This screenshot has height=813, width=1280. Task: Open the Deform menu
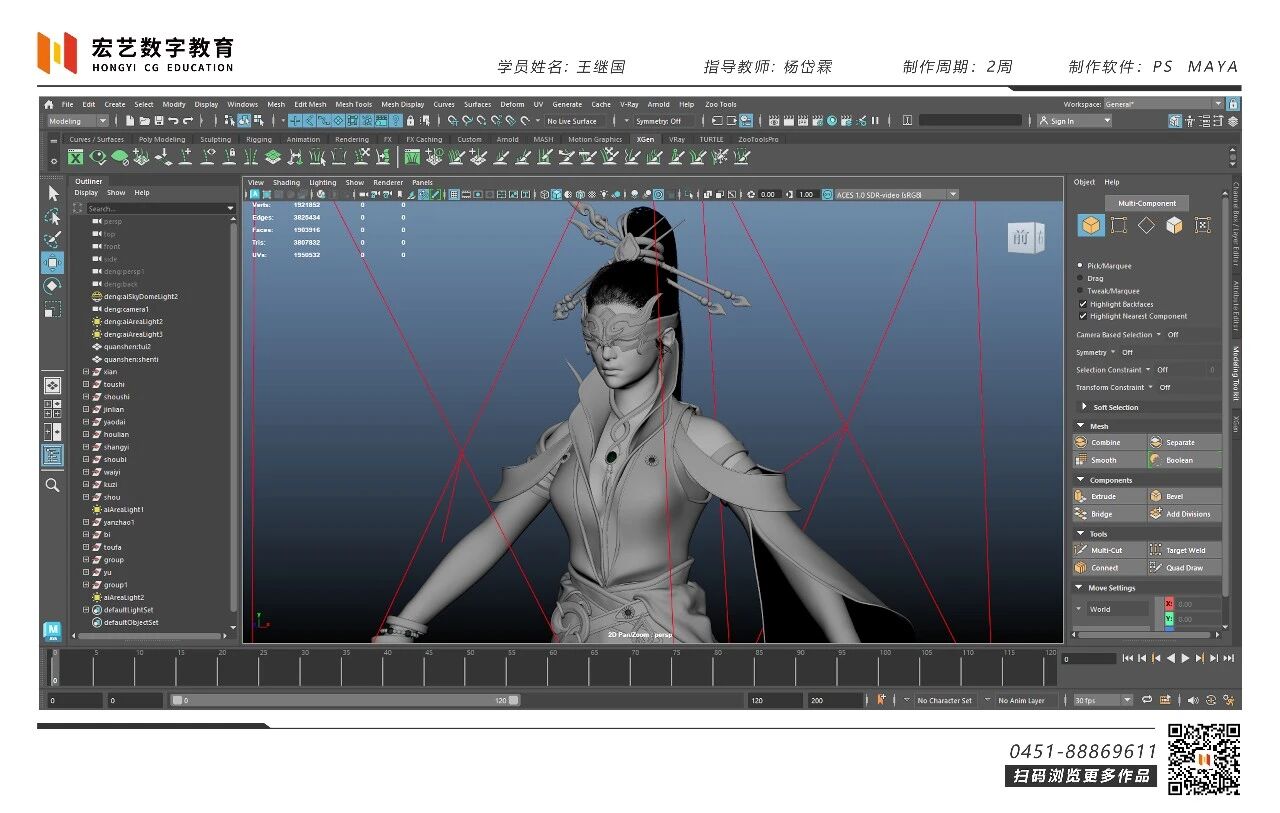512,104
